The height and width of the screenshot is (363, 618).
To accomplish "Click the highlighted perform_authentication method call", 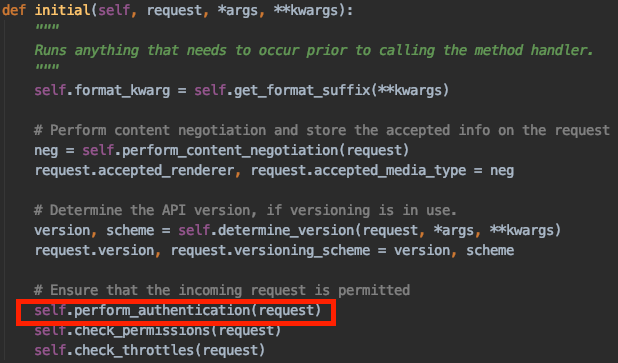I will [178, 311].
